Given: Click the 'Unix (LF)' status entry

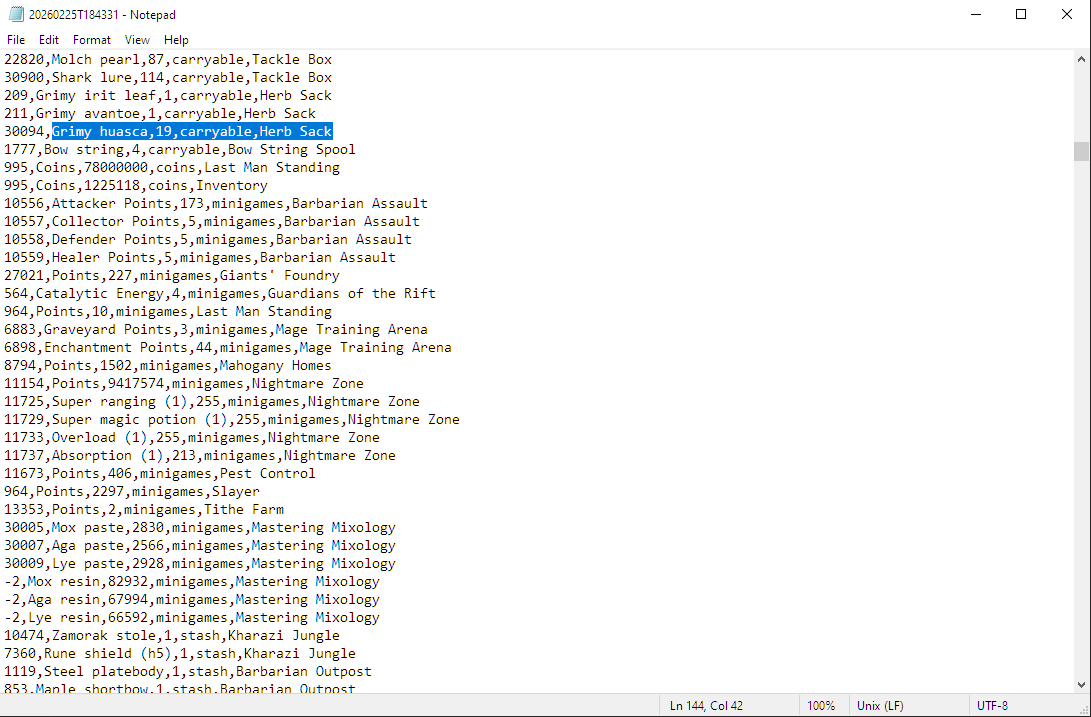Looking at the screenshot, I should coord(880,706).
